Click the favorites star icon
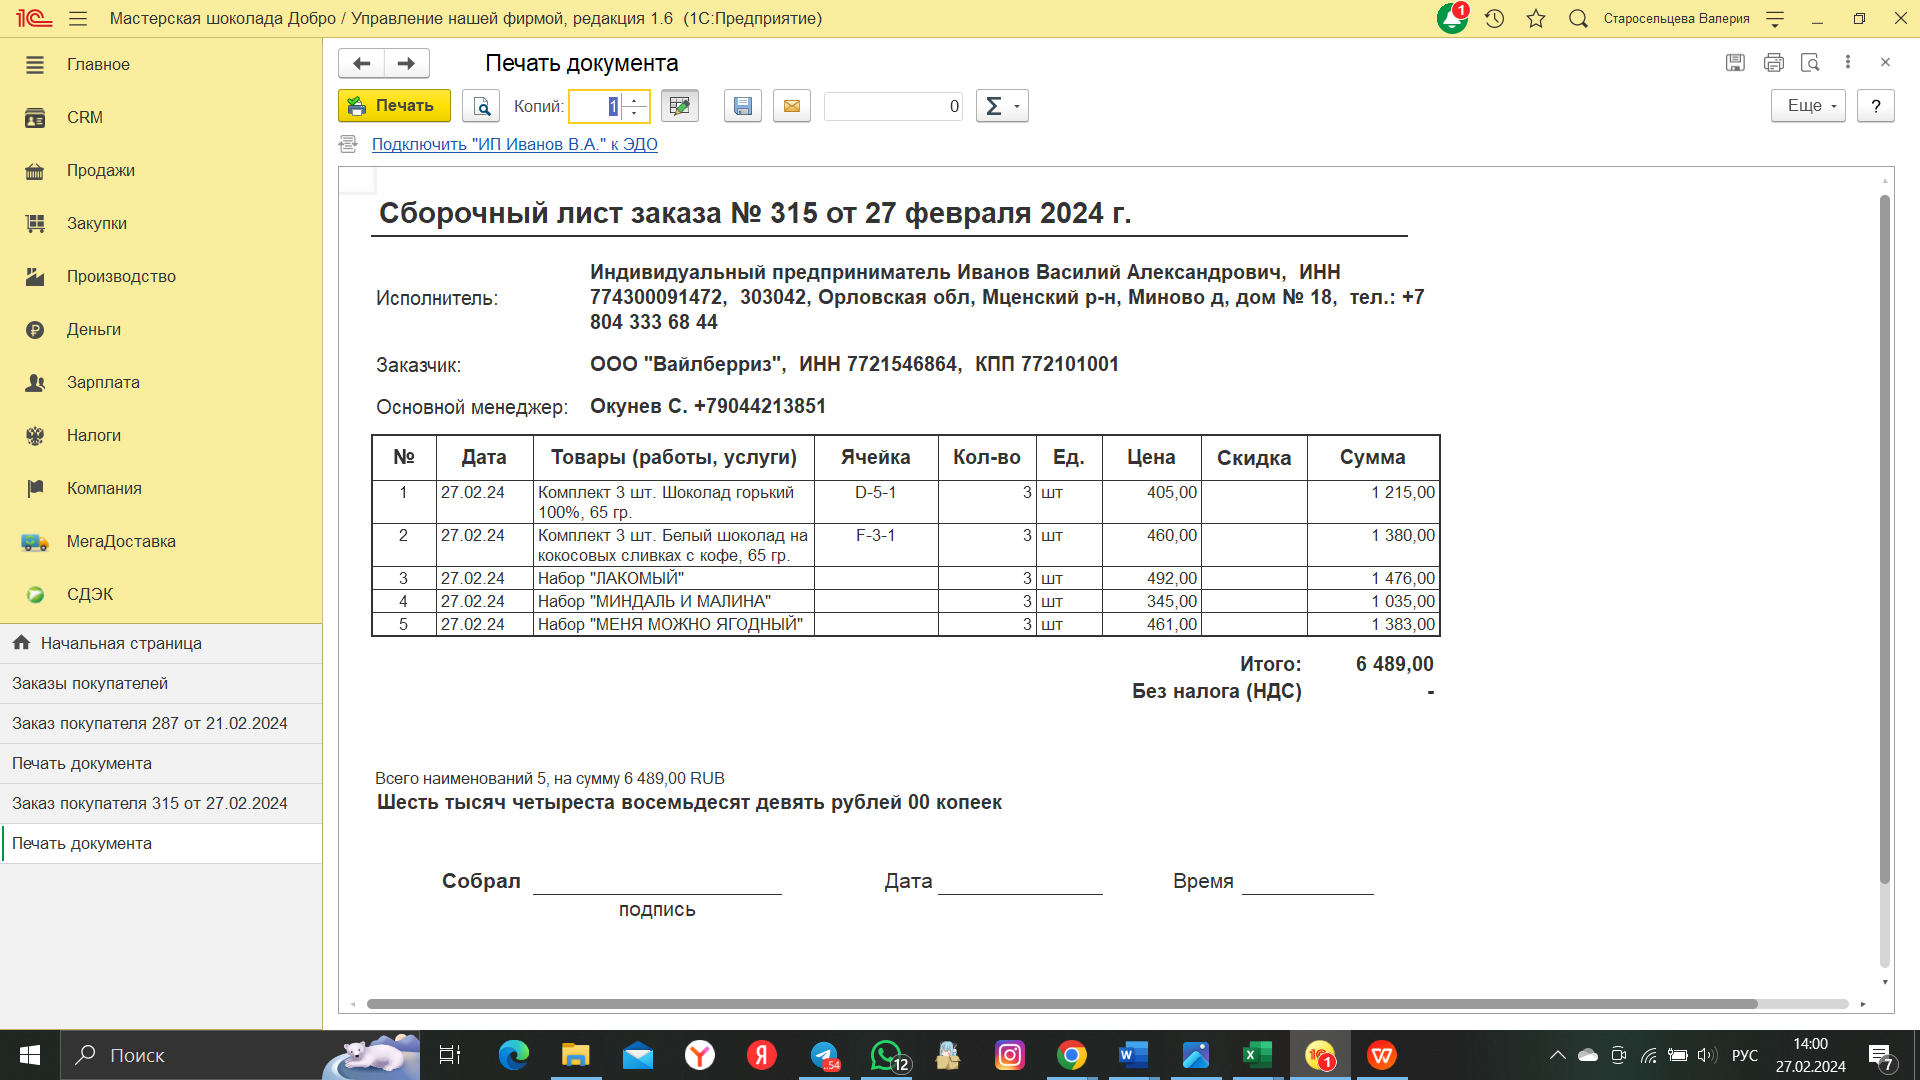 1536,18
